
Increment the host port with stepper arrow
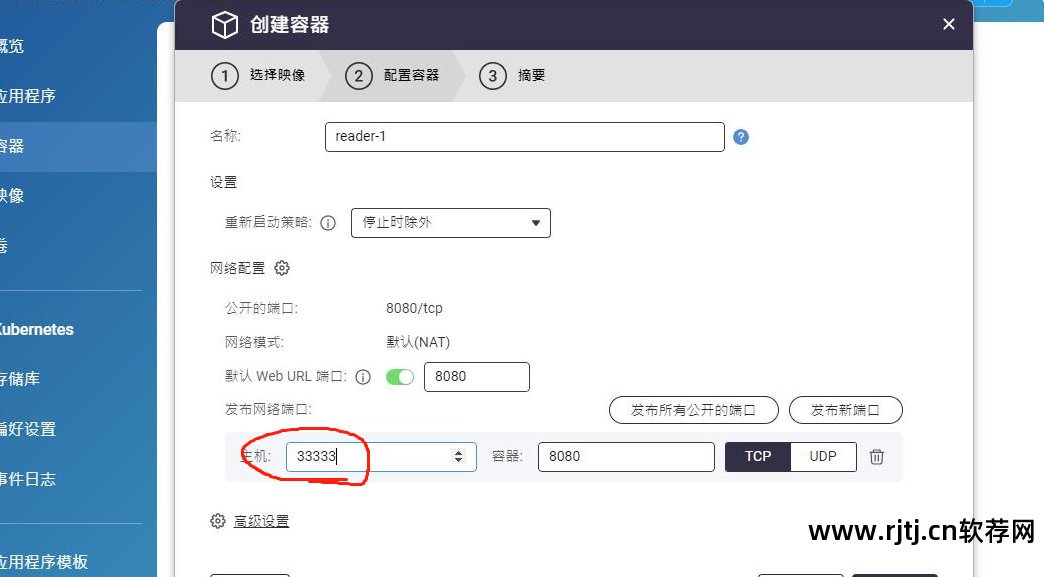[458, 452]
